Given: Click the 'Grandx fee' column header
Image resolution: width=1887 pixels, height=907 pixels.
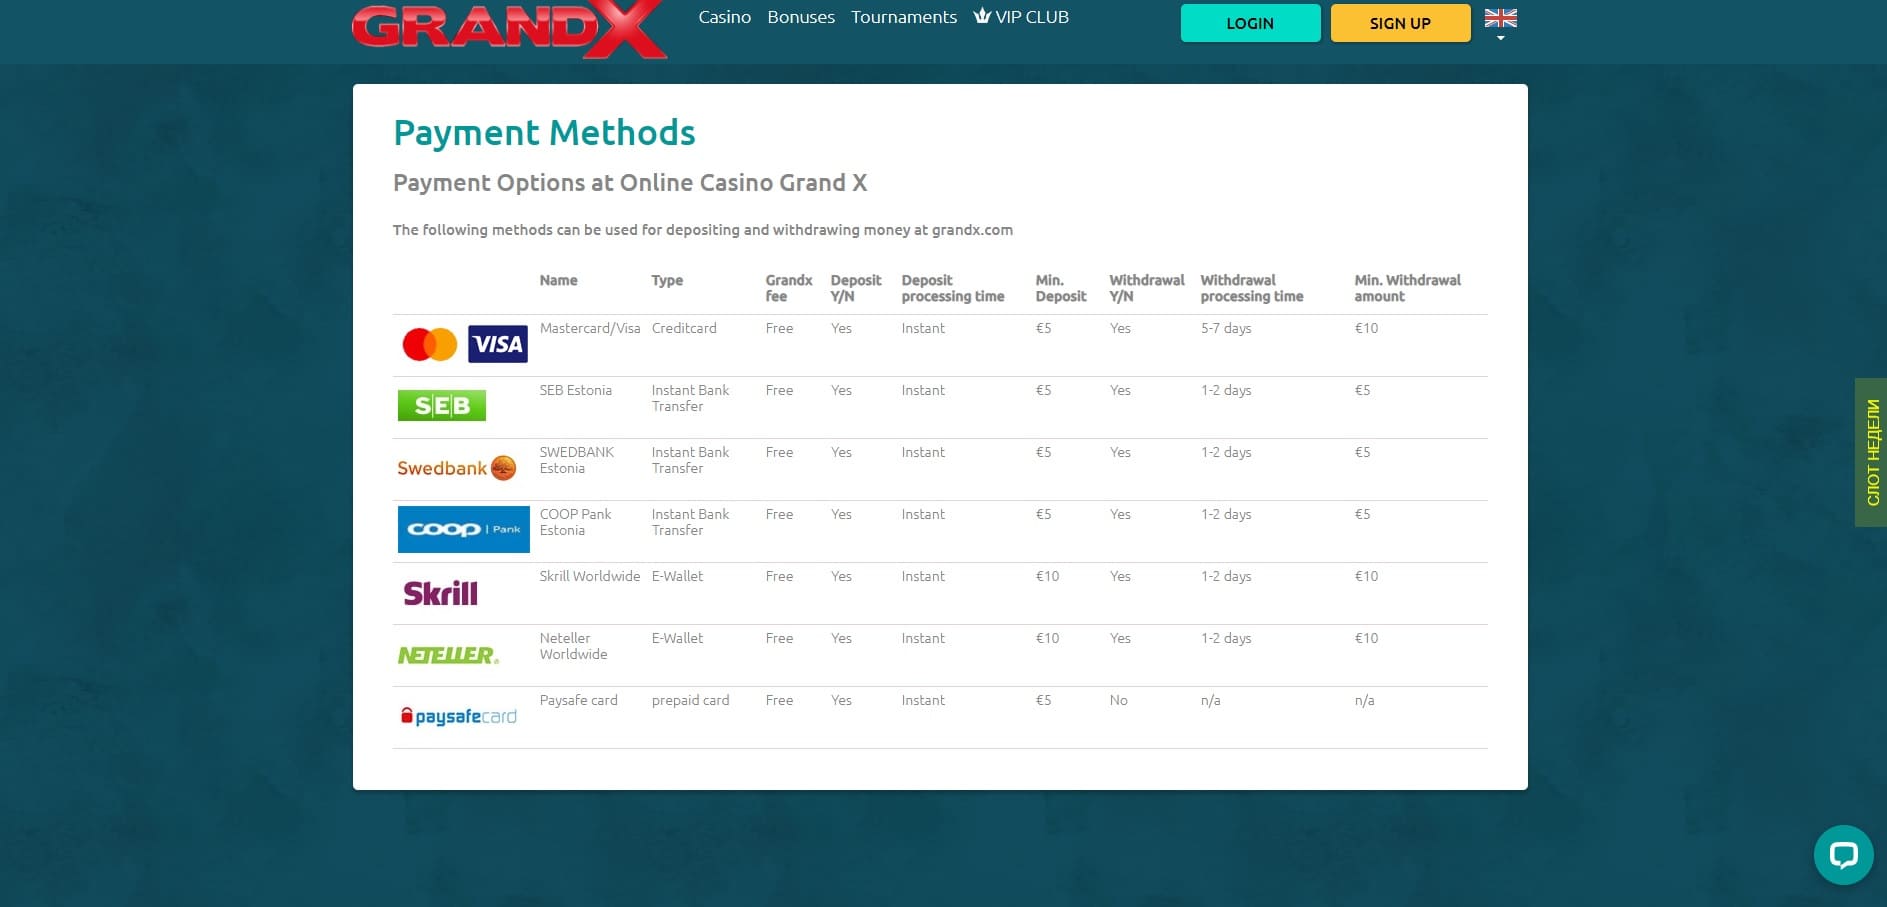Looking at the screenshot, I should point(789,288).
